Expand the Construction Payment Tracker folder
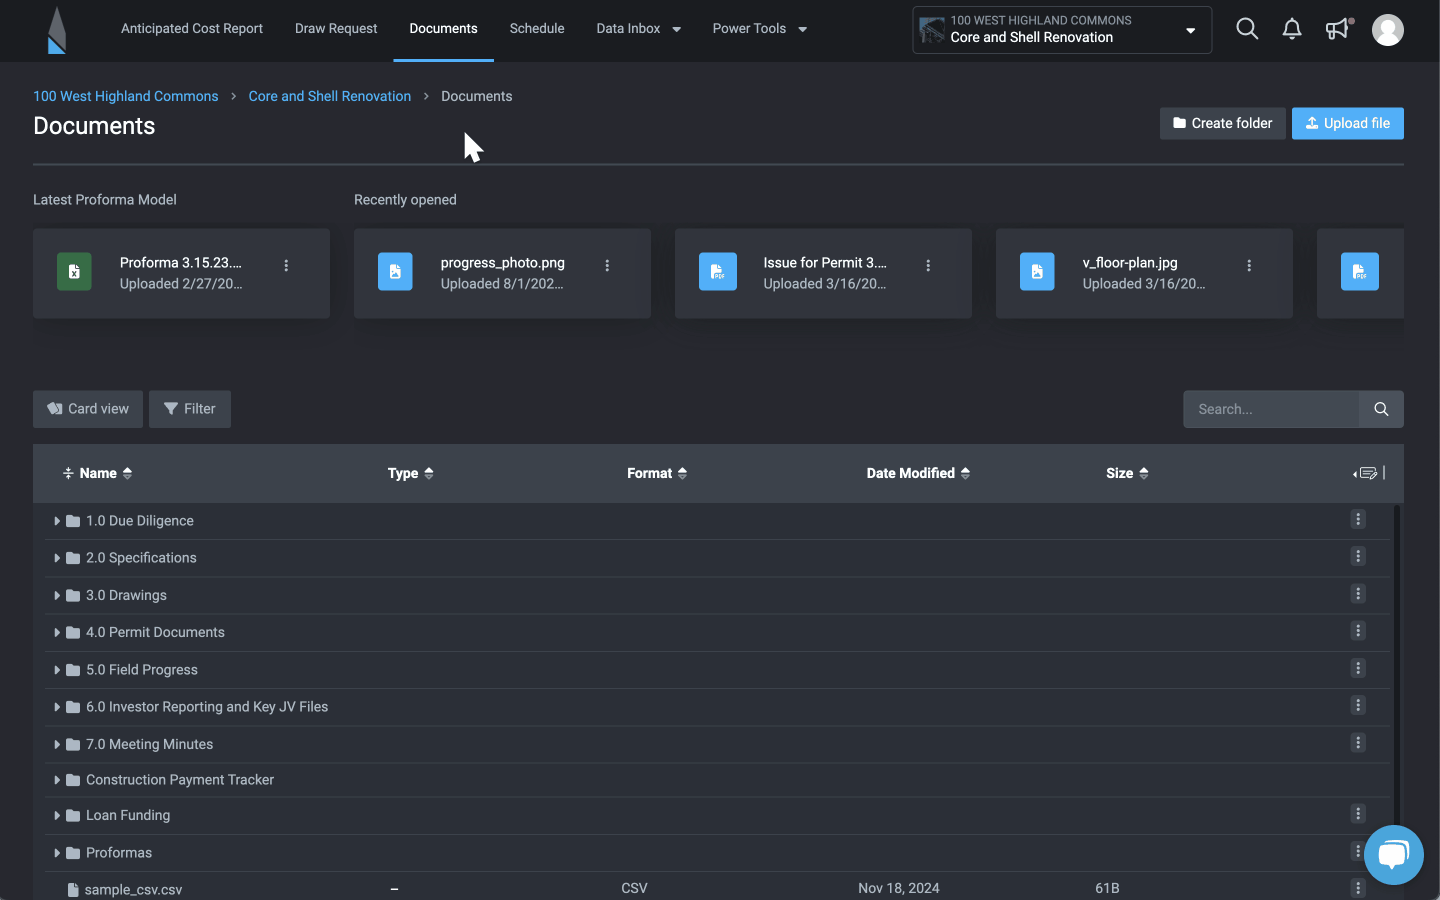1440x900 pixels. pos(57,780)
